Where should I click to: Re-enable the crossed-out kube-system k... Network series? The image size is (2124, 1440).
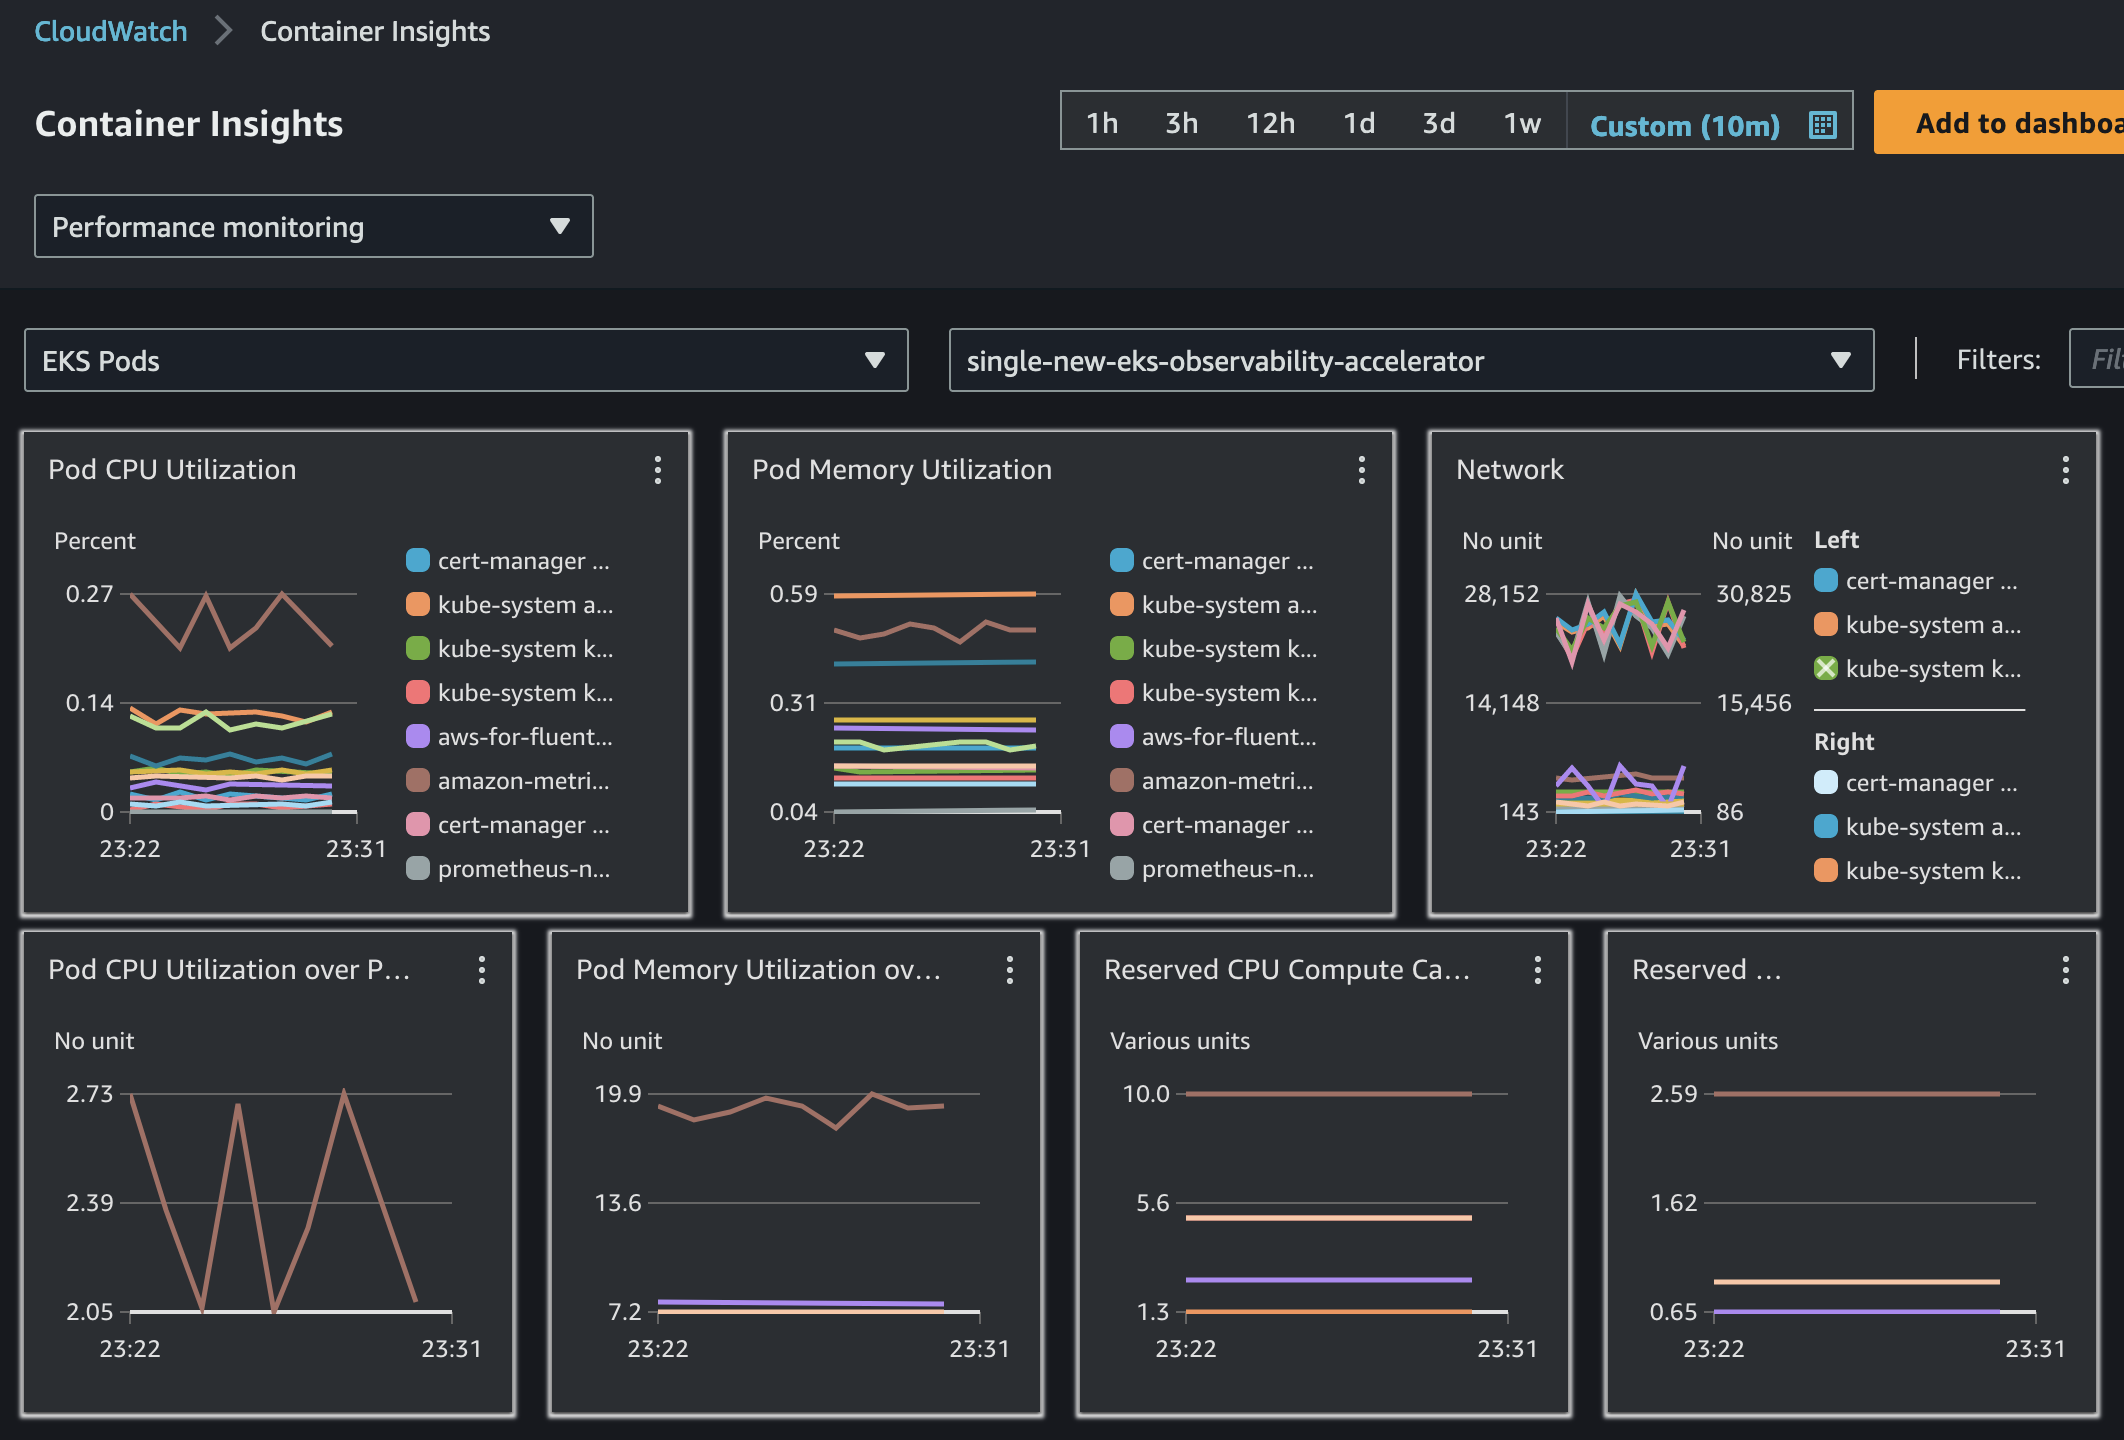pyautogui.click(x=1825, y=669)
